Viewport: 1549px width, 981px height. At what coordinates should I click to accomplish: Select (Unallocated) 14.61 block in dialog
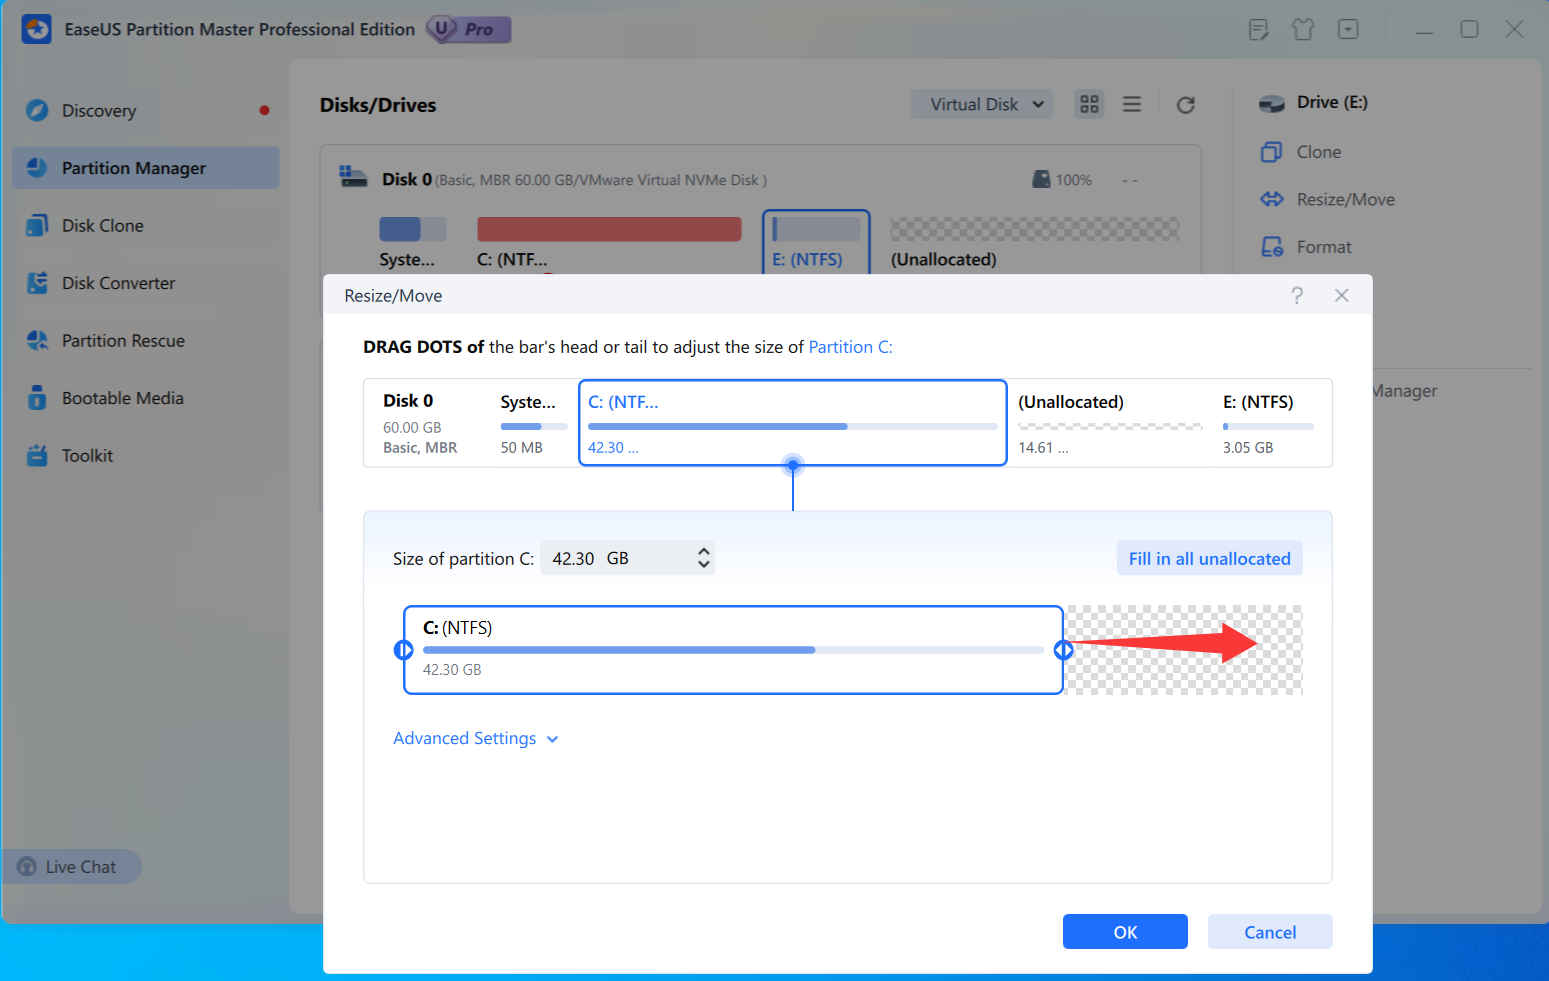1110,423
